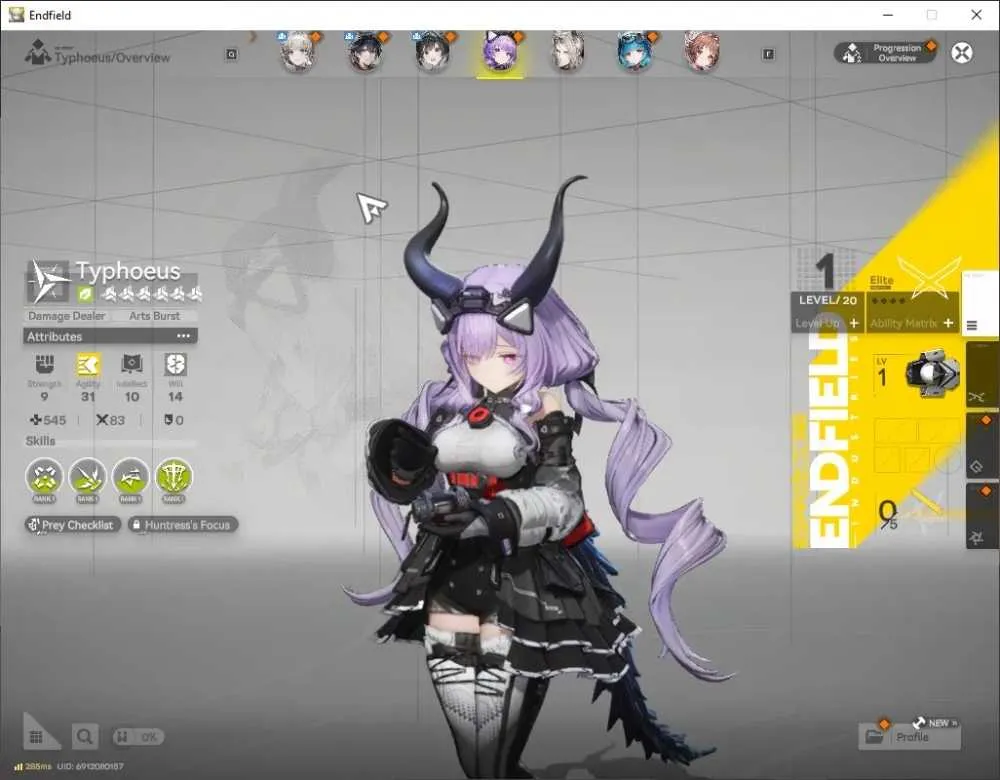Select the purple-haired horned operator portrait
The image size is (1000, 780).
500,52
